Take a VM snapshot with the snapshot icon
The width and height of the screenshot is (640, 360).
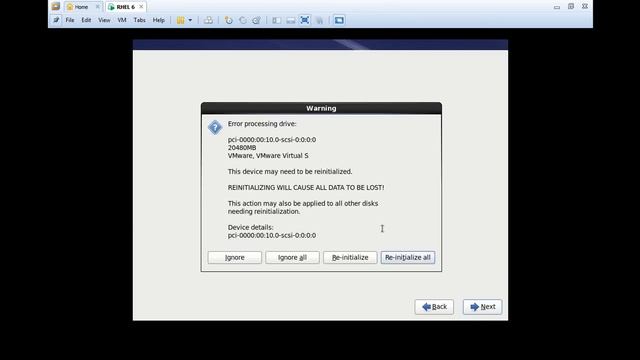point(229,20)
